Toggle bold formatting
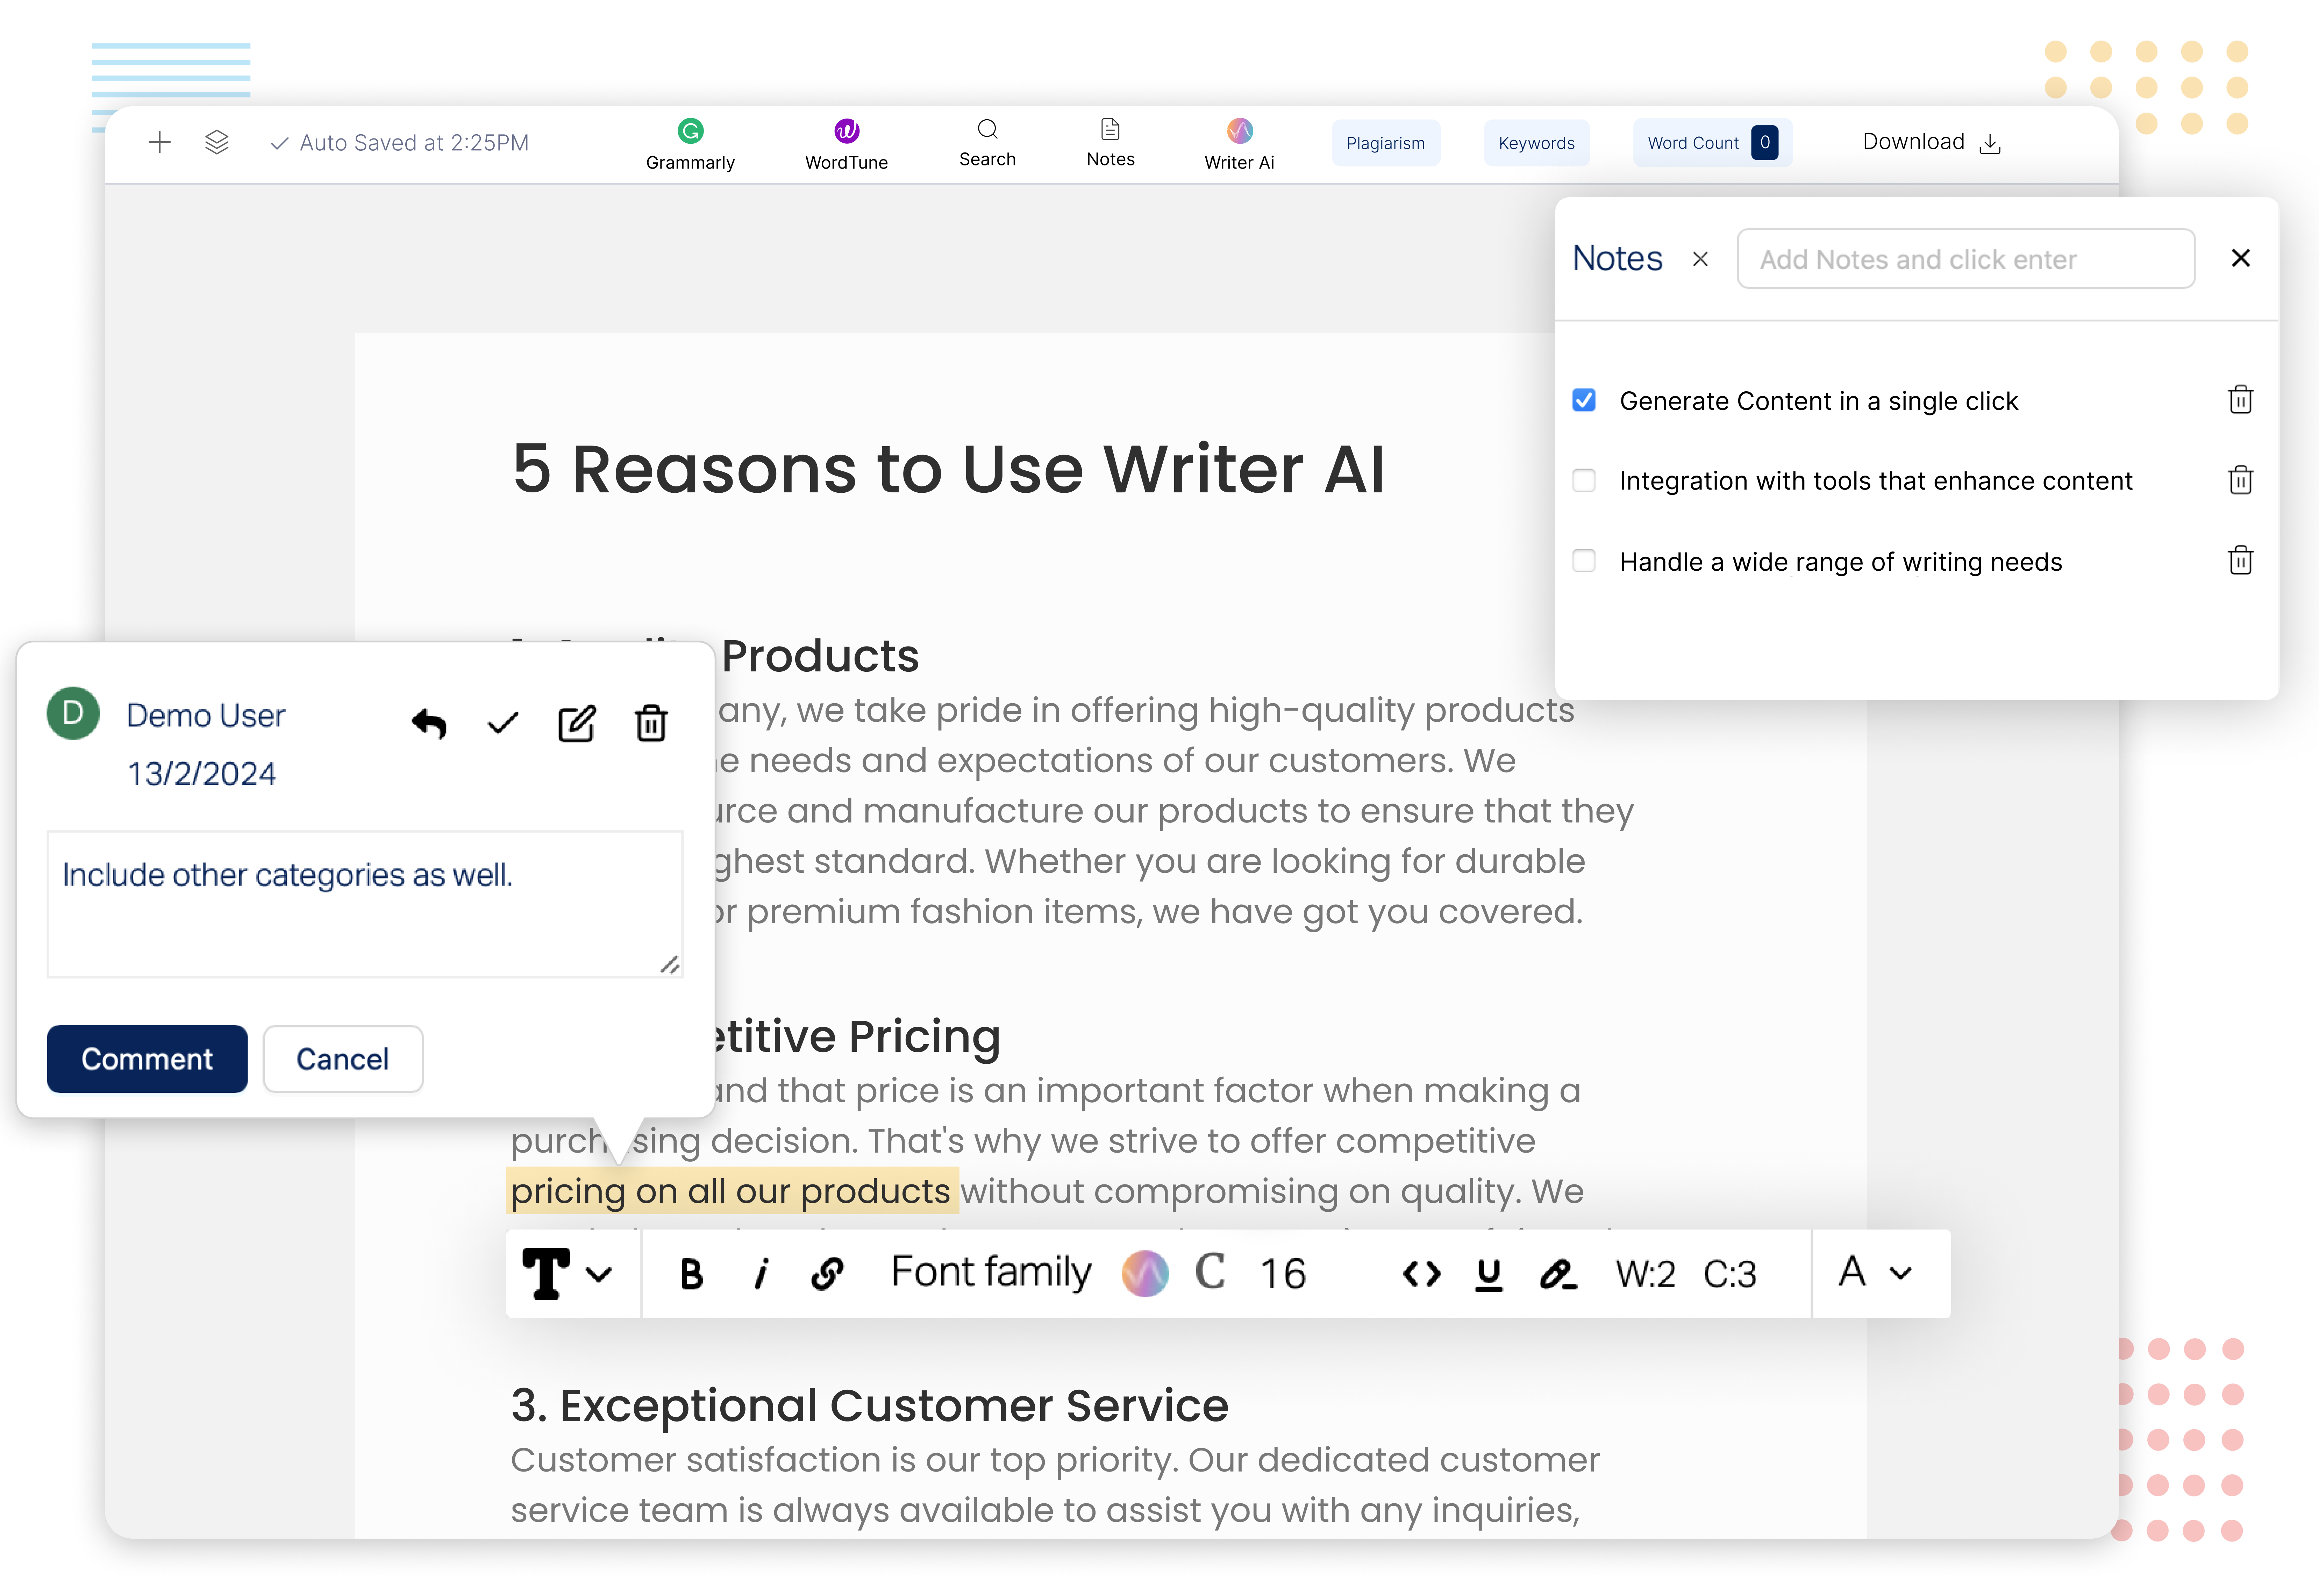 click(691, 1274)
